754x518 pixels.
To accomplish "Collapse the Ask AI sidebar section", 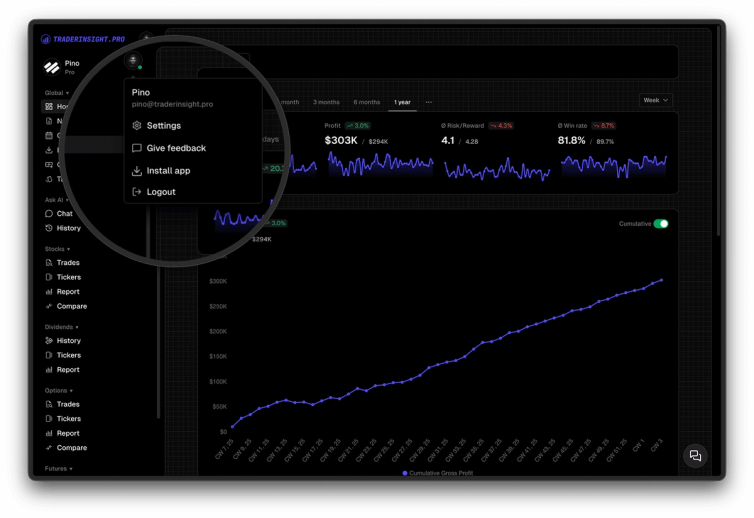I will tap(57, 200).
